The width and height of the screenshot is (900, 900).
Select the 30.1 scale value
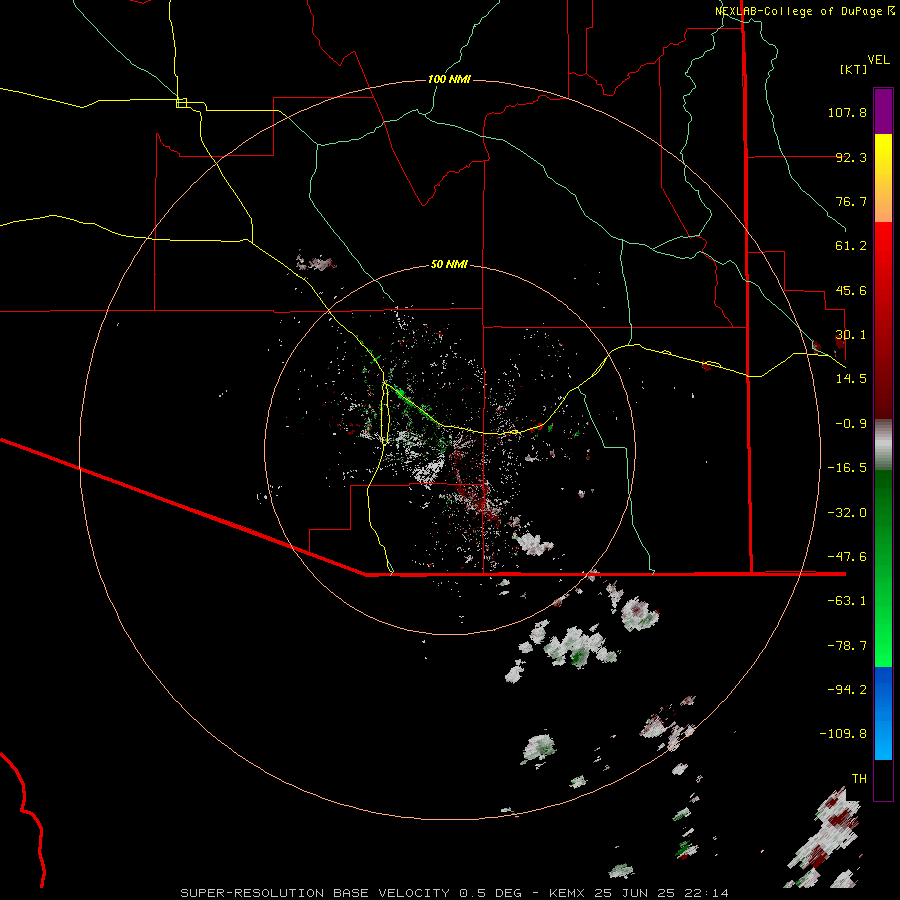[851, 335]
